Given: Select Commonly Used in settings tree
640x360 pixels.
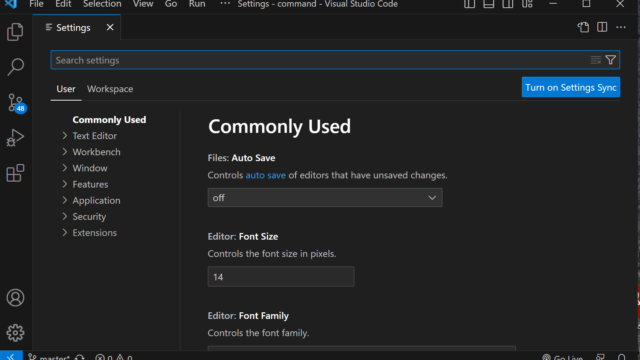Looking at the screenshot, I should click(x=109, y=120).
